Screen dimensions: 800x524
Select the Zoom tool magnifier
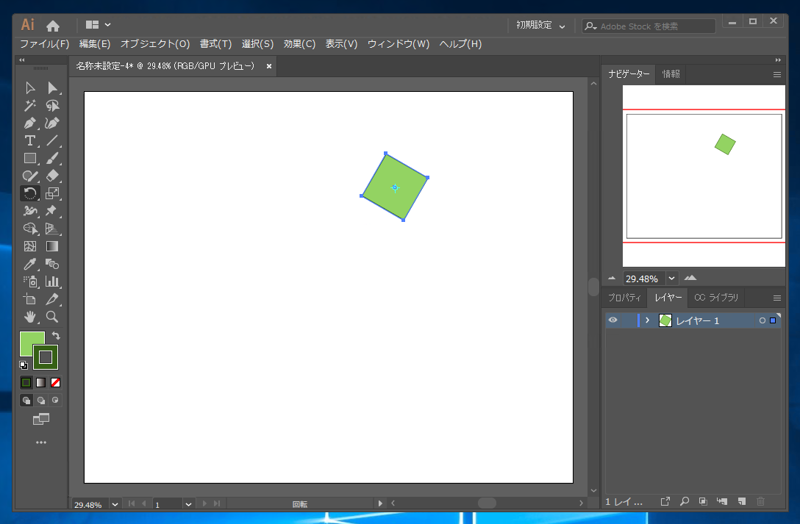point(52,317)
